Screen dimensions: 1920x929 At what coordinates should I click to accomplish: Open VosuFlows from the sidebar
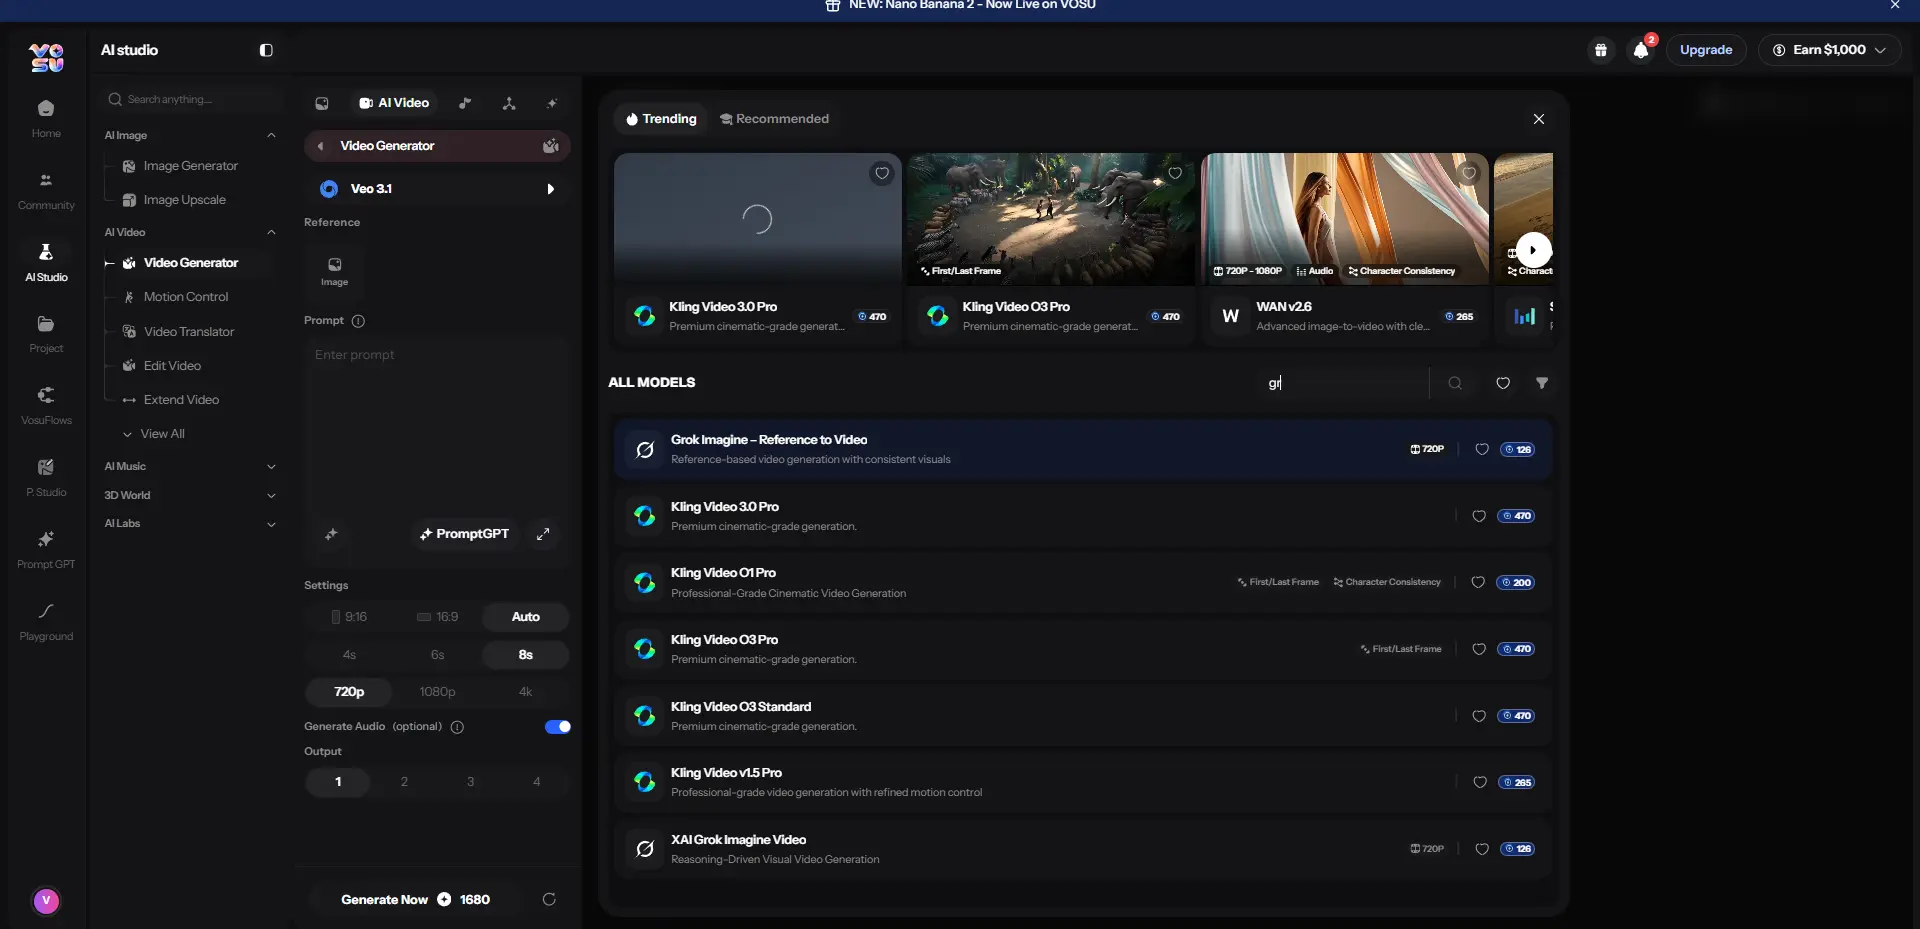46,406
